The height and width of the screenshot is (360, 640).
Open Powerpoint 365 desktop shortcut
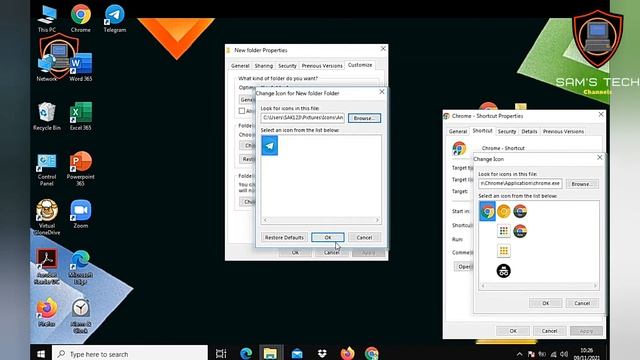80,169
